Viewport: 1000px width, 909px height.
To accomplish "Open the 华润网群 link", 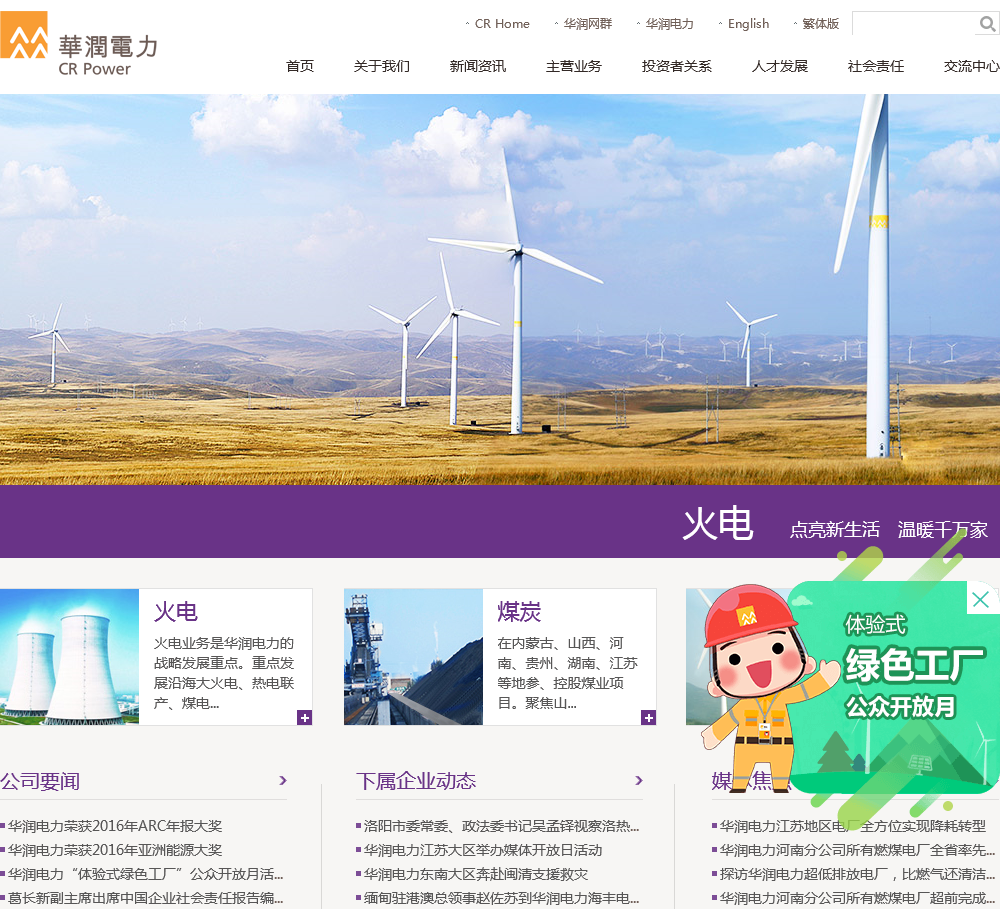I will coord(587,24).
